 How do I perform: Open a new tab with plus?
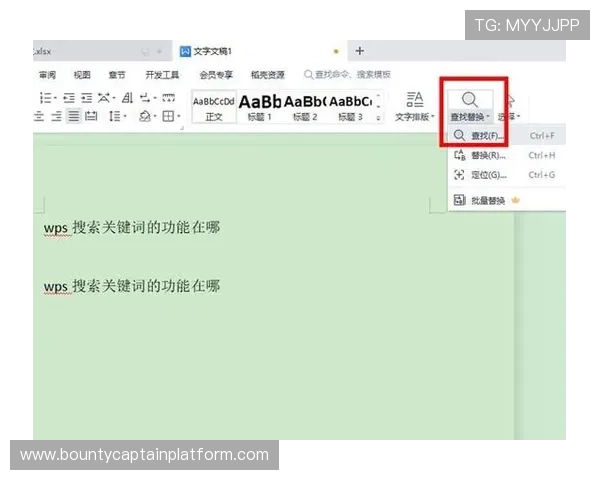tap(360, 51)
